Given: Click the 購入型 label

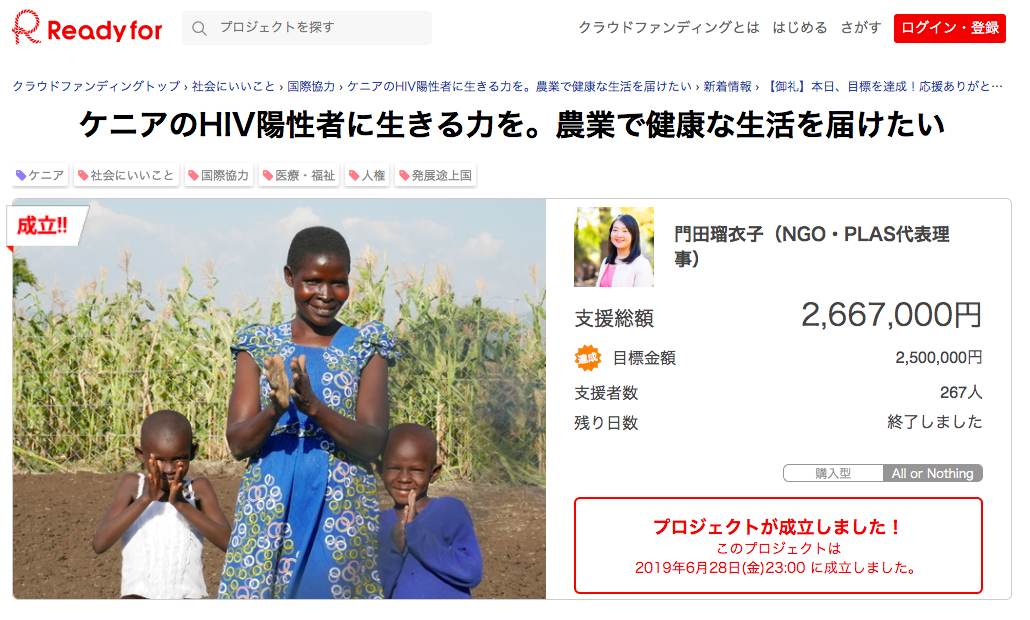Looking at the screenshot, I should [833, 473].
